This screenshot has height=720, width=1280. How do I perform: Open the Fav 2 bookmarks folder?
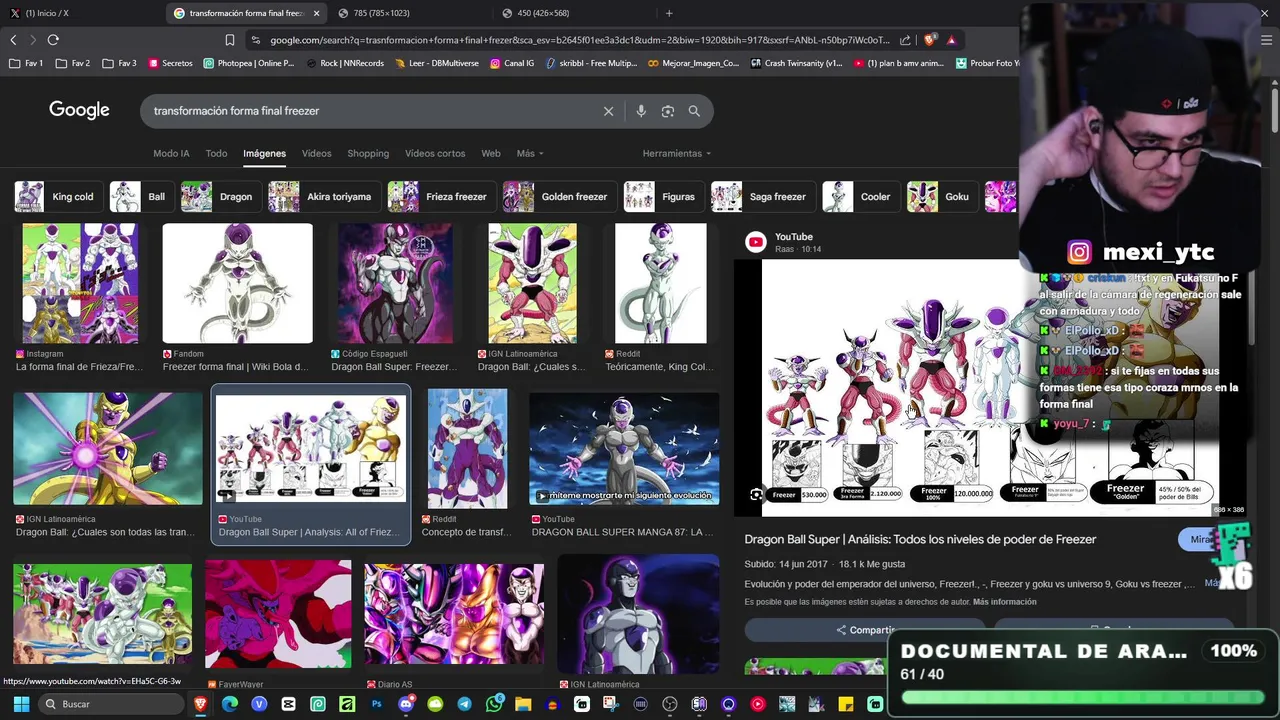73,63
